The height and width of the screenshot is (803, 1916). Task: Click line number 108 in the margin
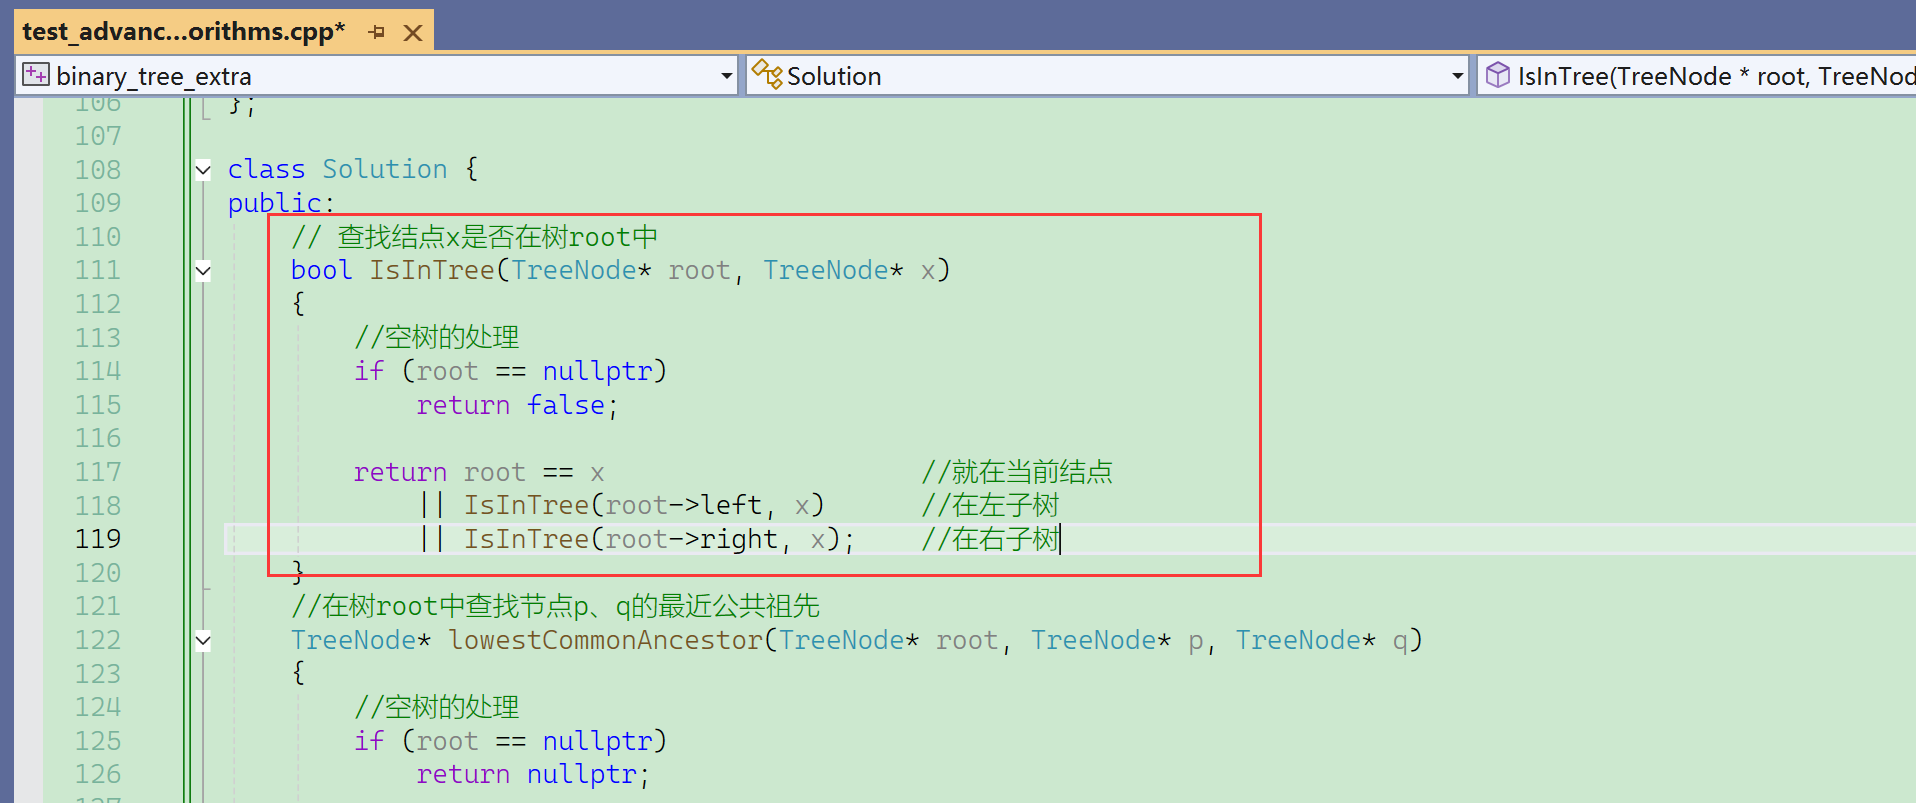tap(98, 170)
